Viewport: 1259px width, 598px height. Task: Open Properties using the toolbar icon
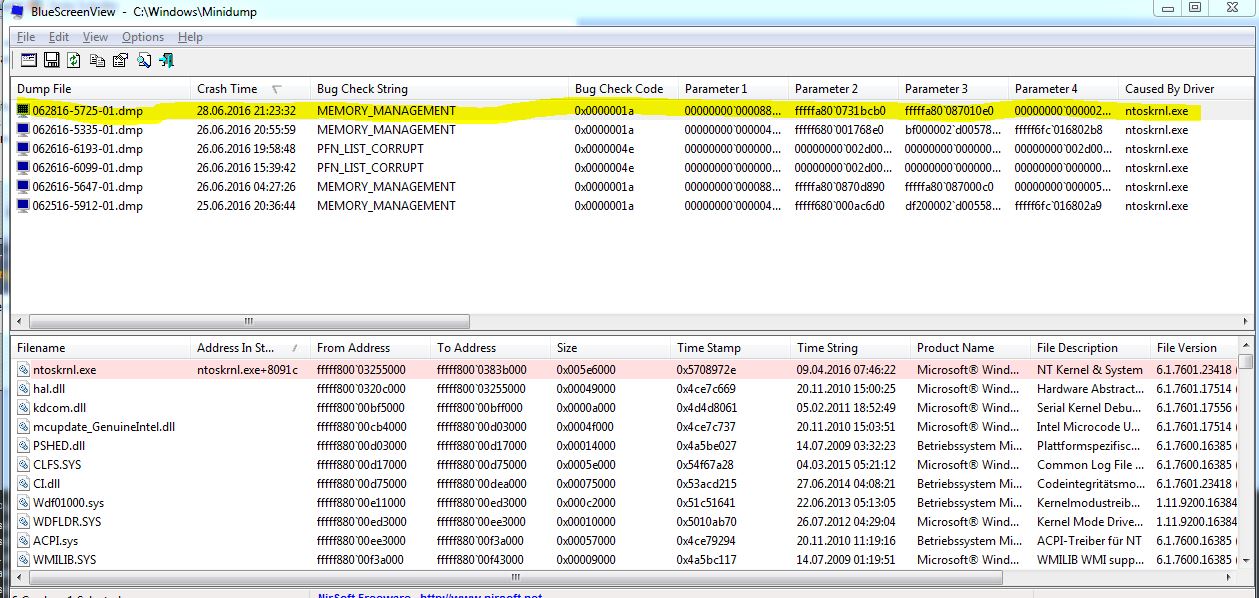120,60
